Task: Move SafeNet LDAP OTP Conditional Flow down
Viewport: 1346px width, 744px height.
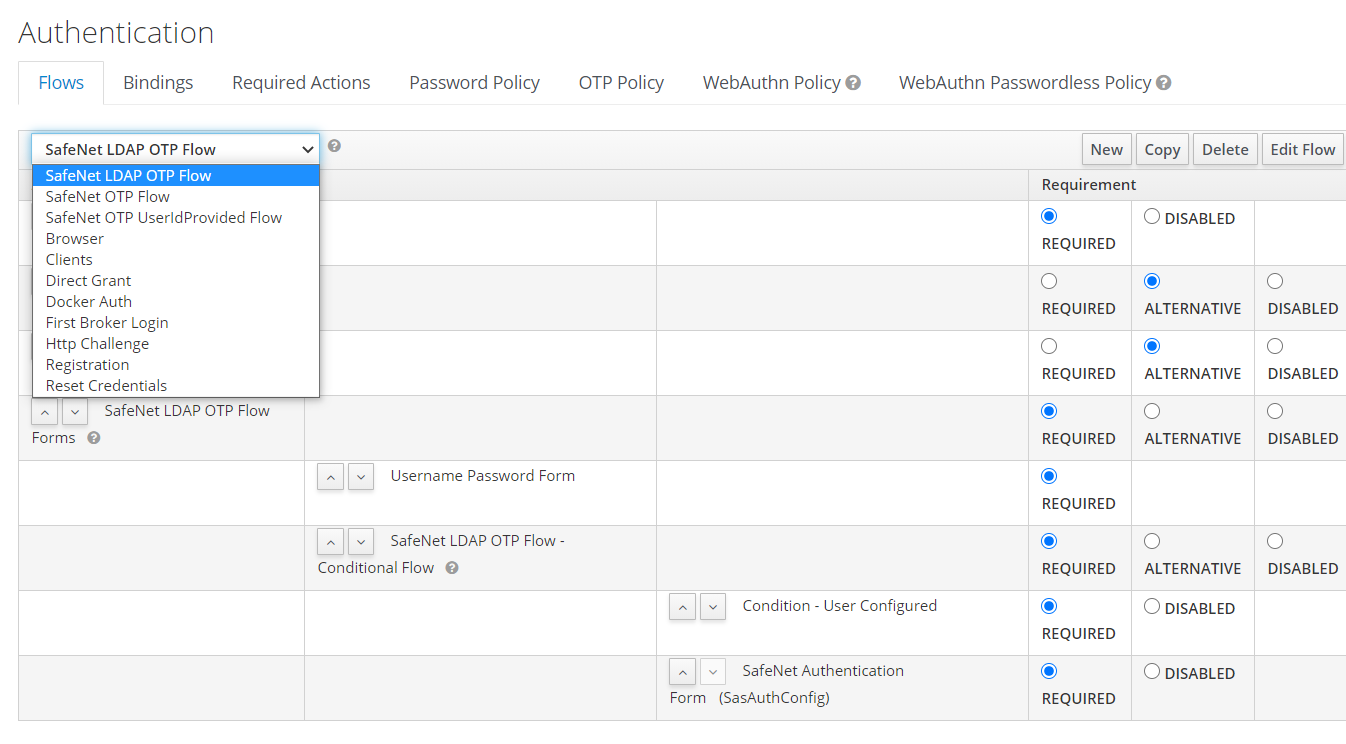Action: click(361, 542)
